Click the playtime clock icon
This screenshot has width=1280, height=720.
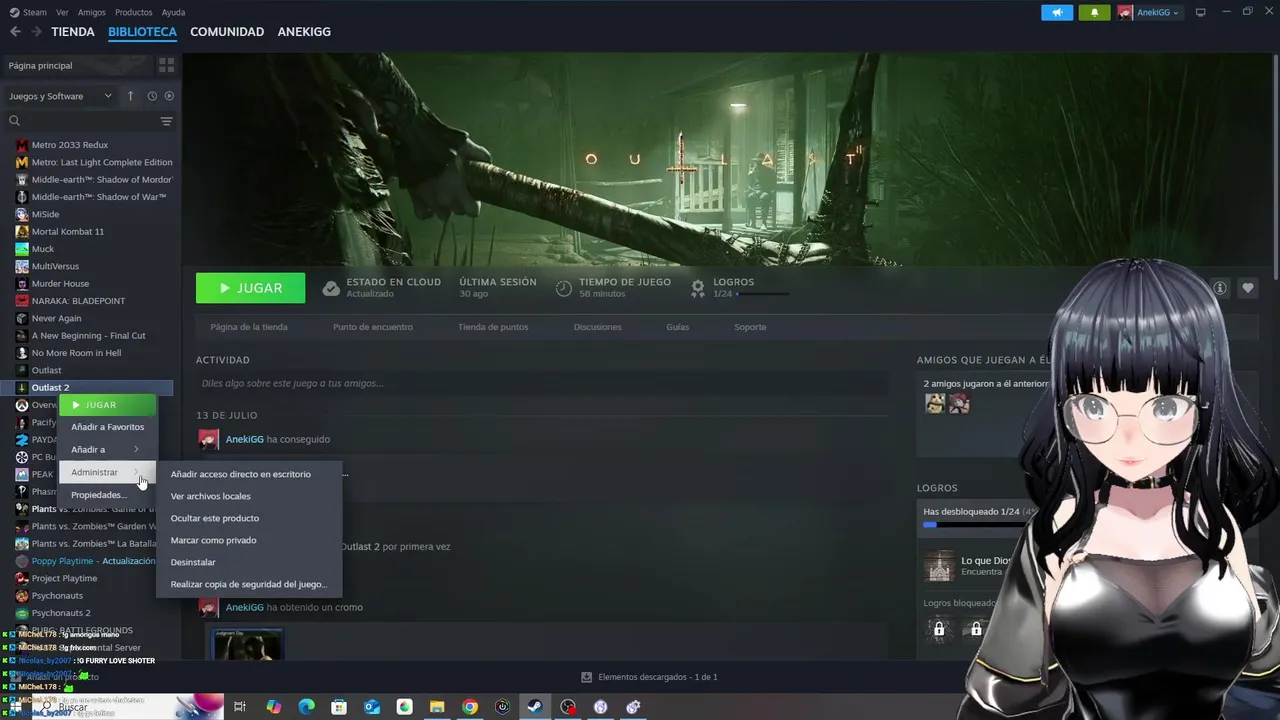point(564,288)
